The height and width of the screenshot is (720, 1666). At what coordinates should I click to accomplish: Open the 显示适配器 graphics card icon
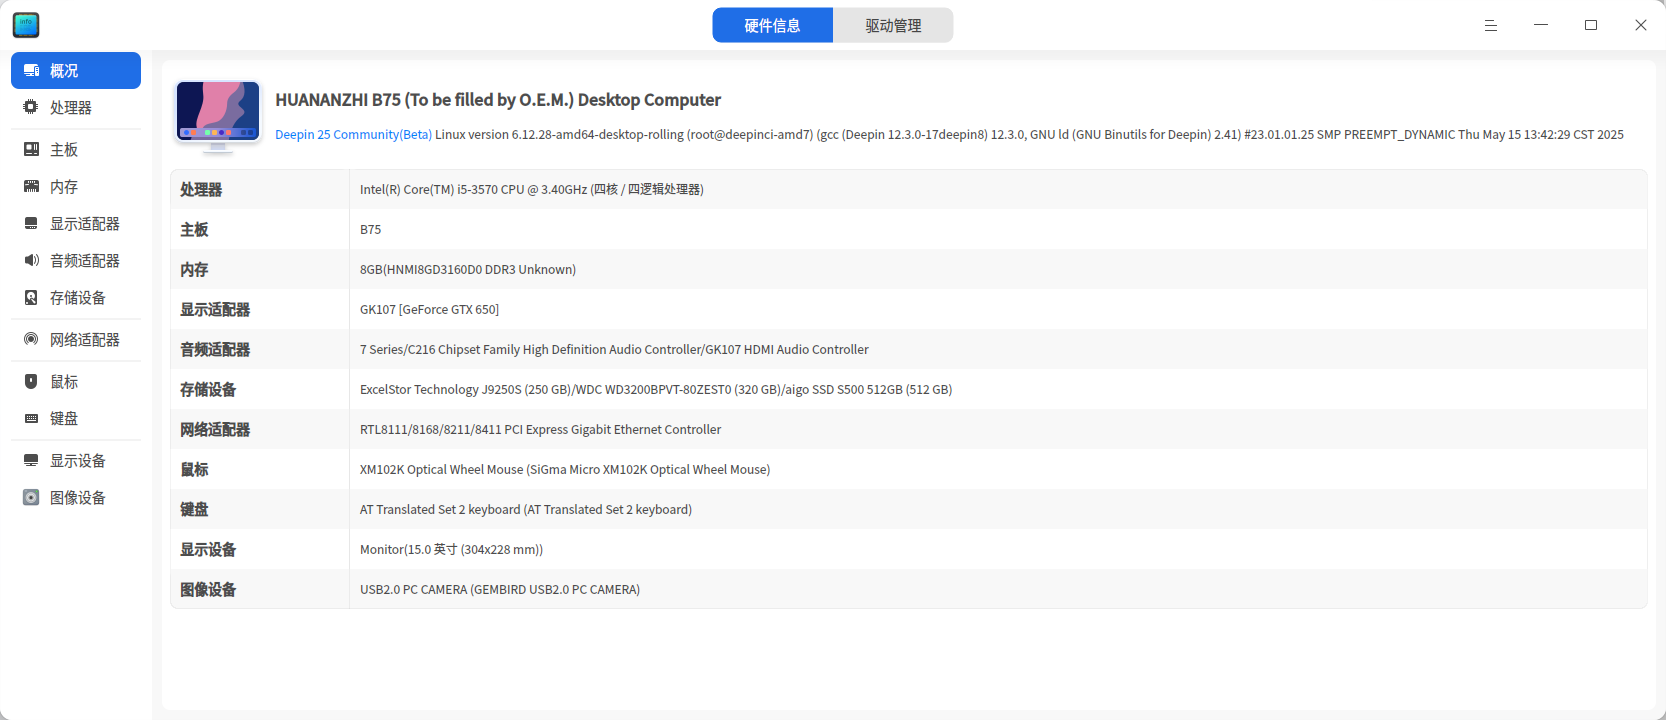click(31, 224)
